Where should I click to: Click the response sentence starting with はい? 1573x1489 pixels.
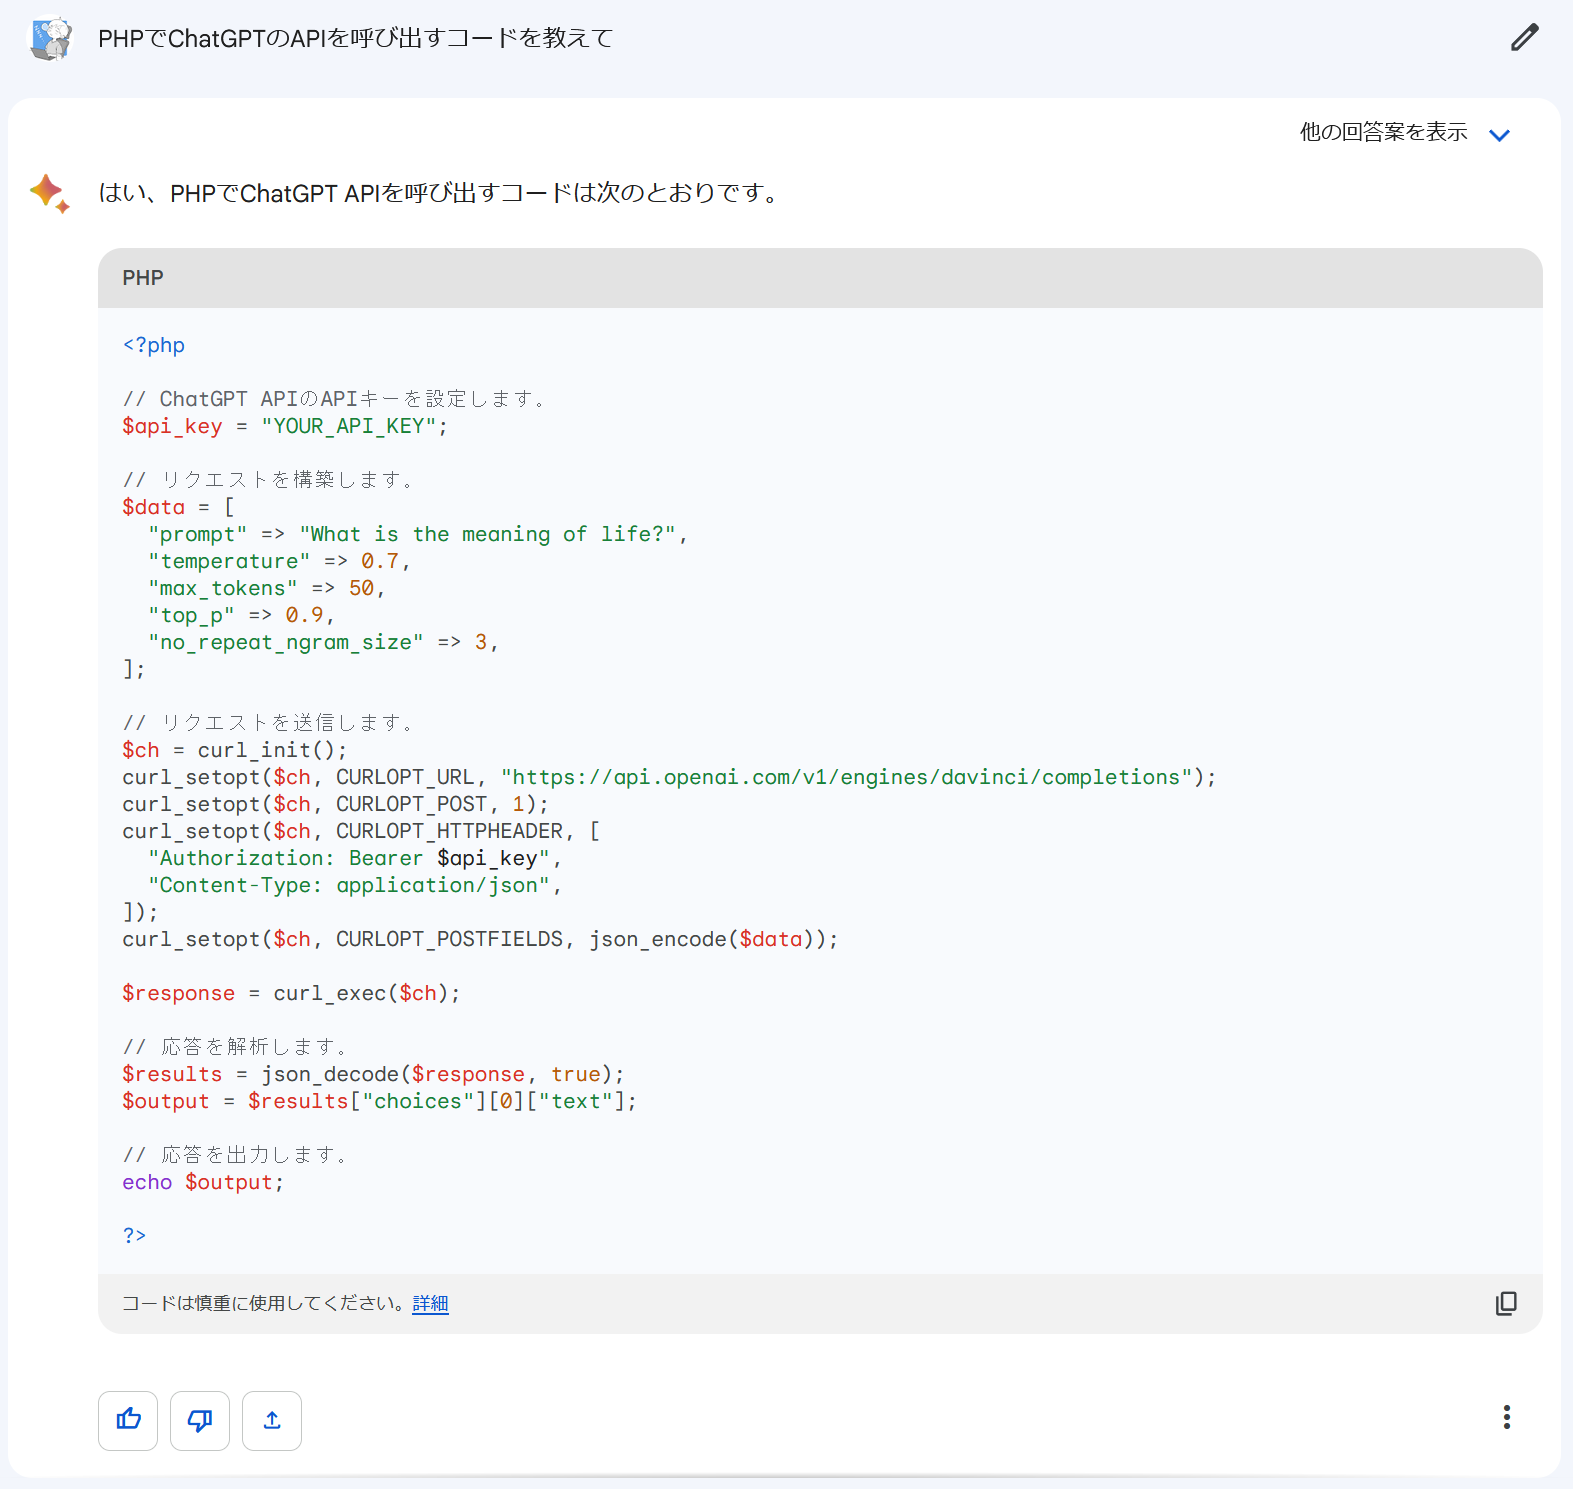(x=441, y=193)
